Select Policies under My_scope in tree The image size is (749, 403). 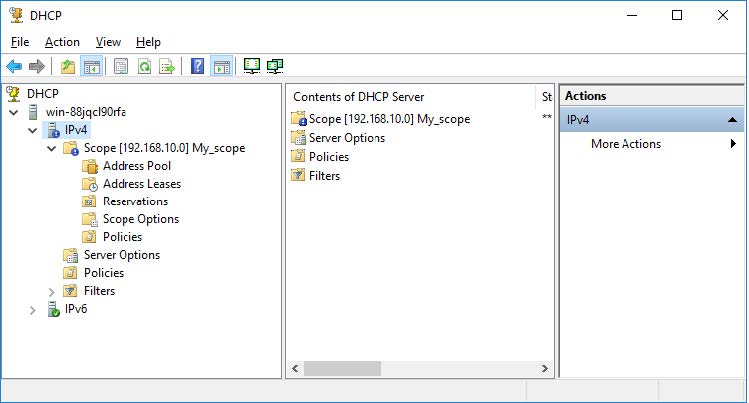122,237
